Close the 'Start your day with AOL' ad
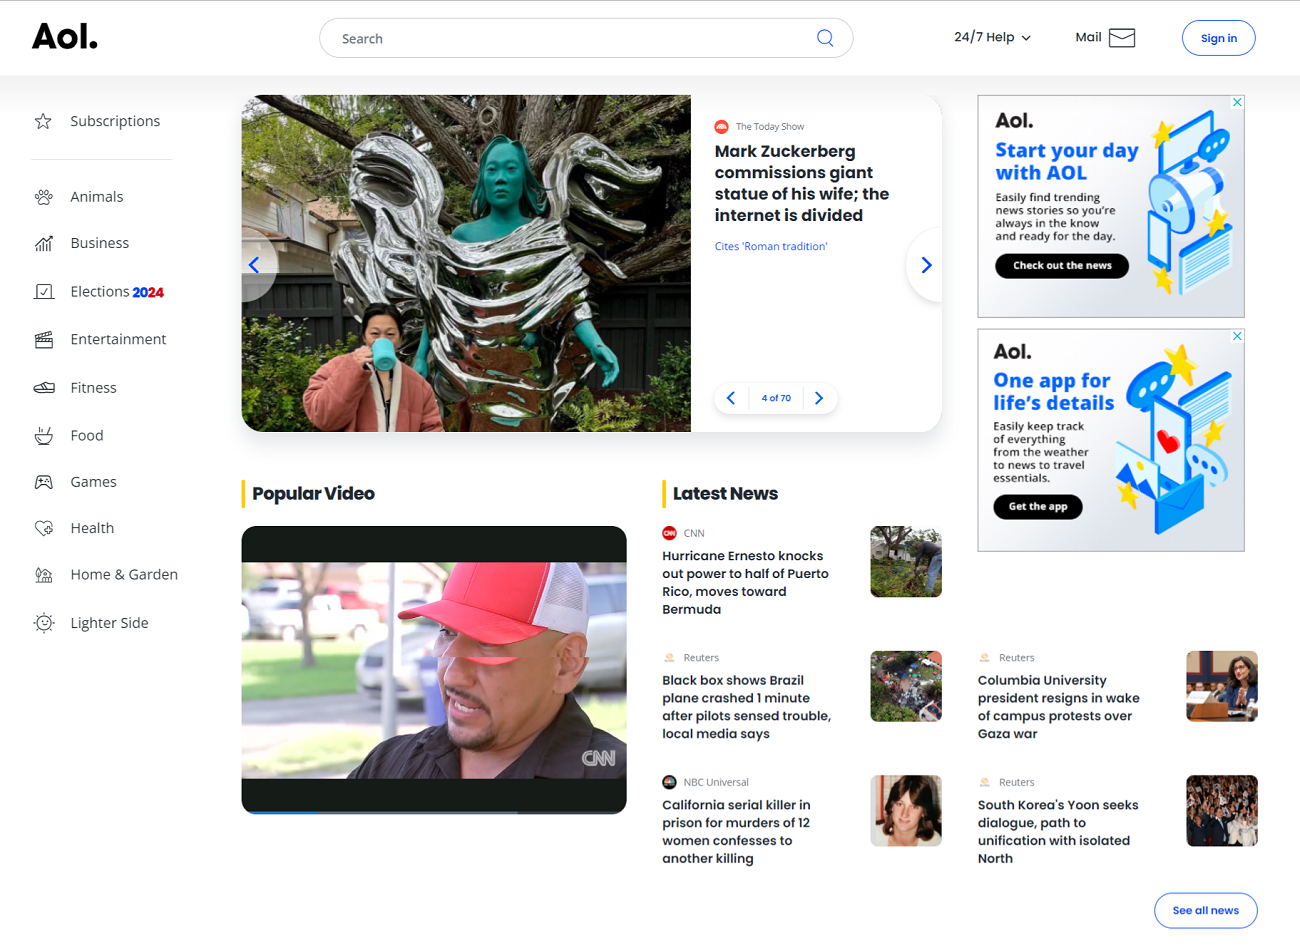The image size is (1300, 948). [1237, 102]
